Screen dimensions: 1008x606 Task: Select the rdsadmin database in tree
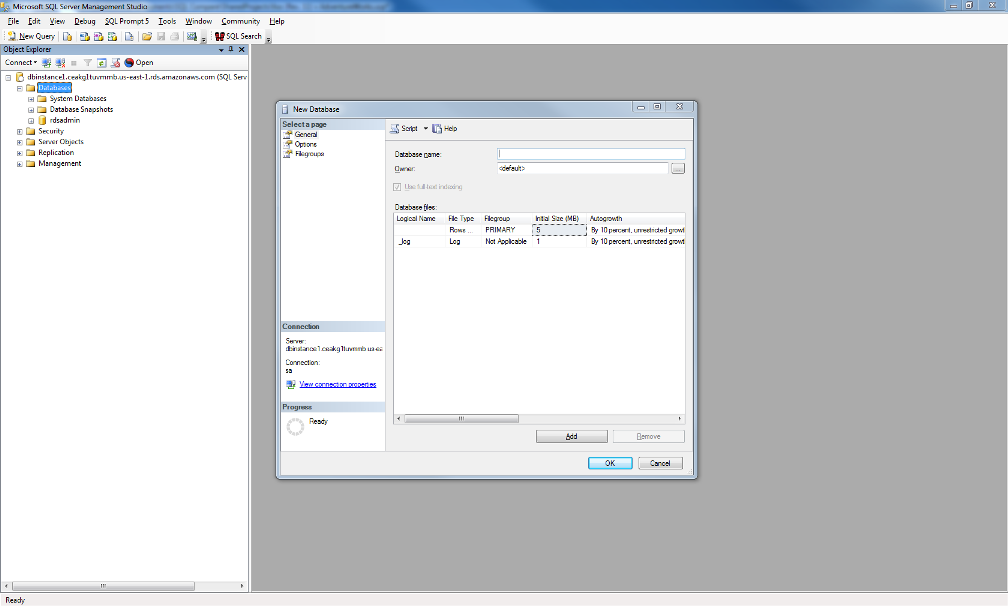pyautogui.click(x=65, y=120)
